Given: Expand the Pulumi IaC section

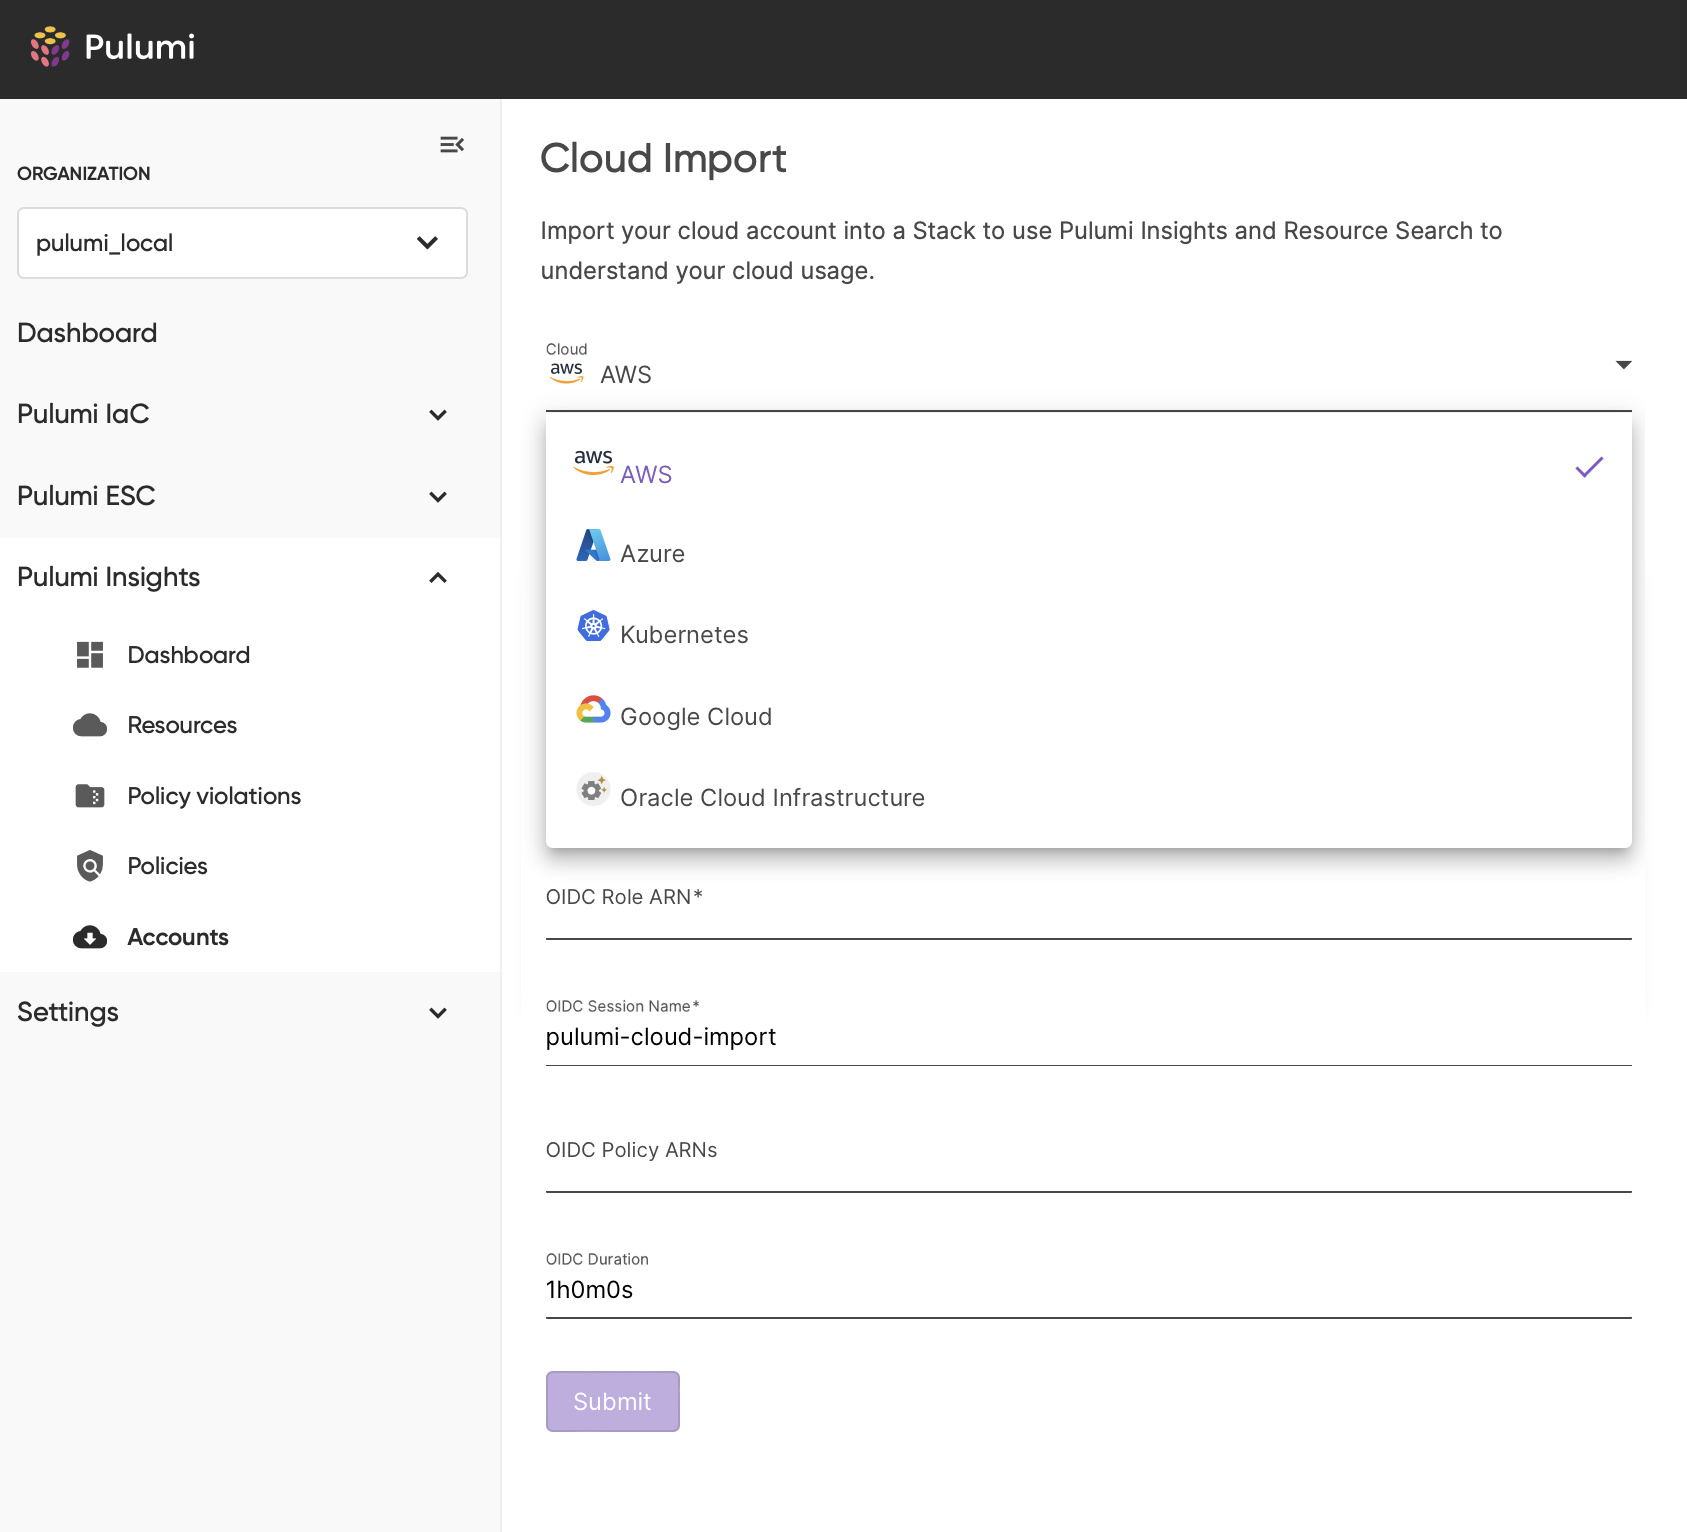Looking at the screenshot, I should click(x=233, y=414).
